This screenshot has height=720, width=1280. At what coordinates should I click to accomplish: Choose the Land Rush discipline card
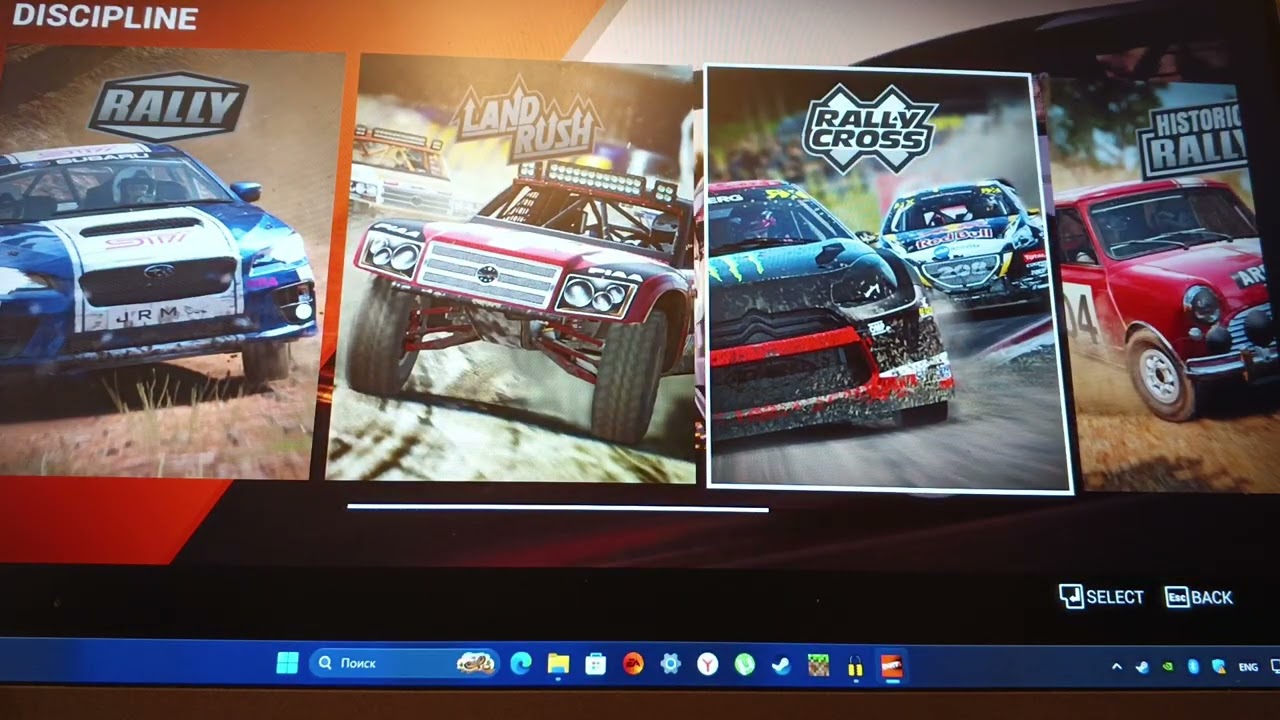point(512,268)
